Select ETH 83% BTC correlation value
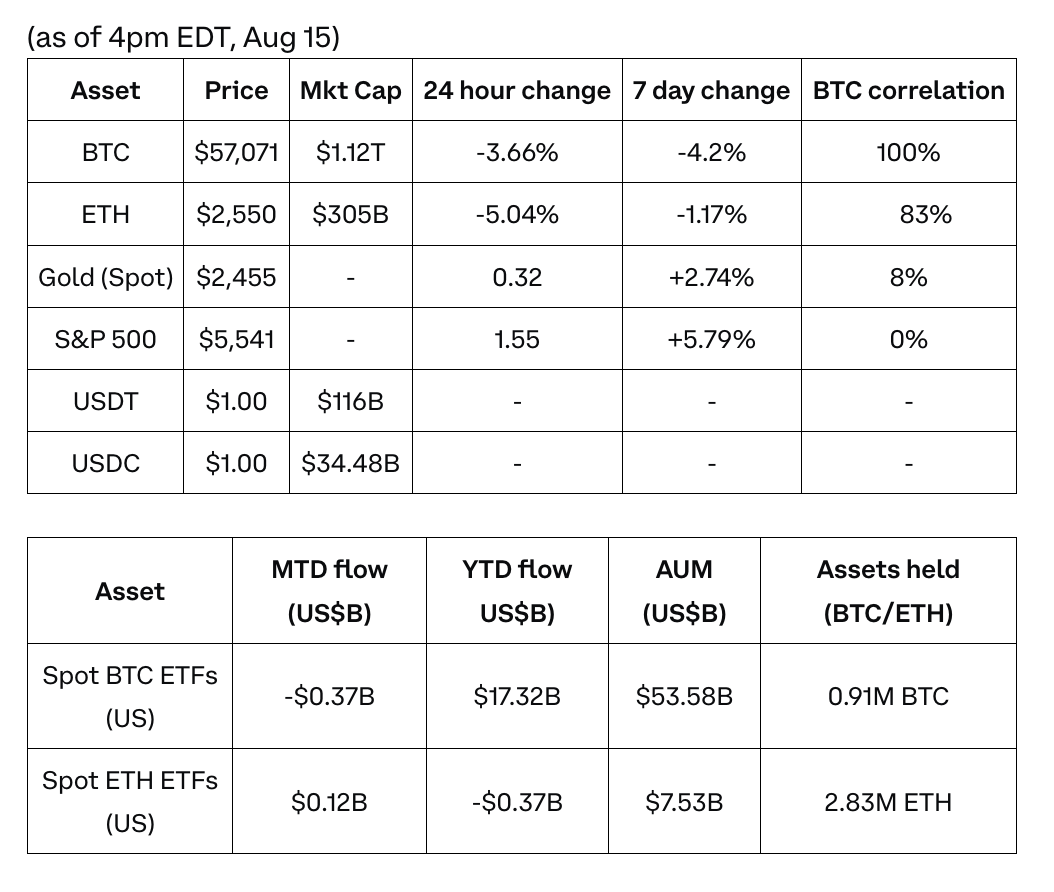1054x892 pixels. point(926,214)
